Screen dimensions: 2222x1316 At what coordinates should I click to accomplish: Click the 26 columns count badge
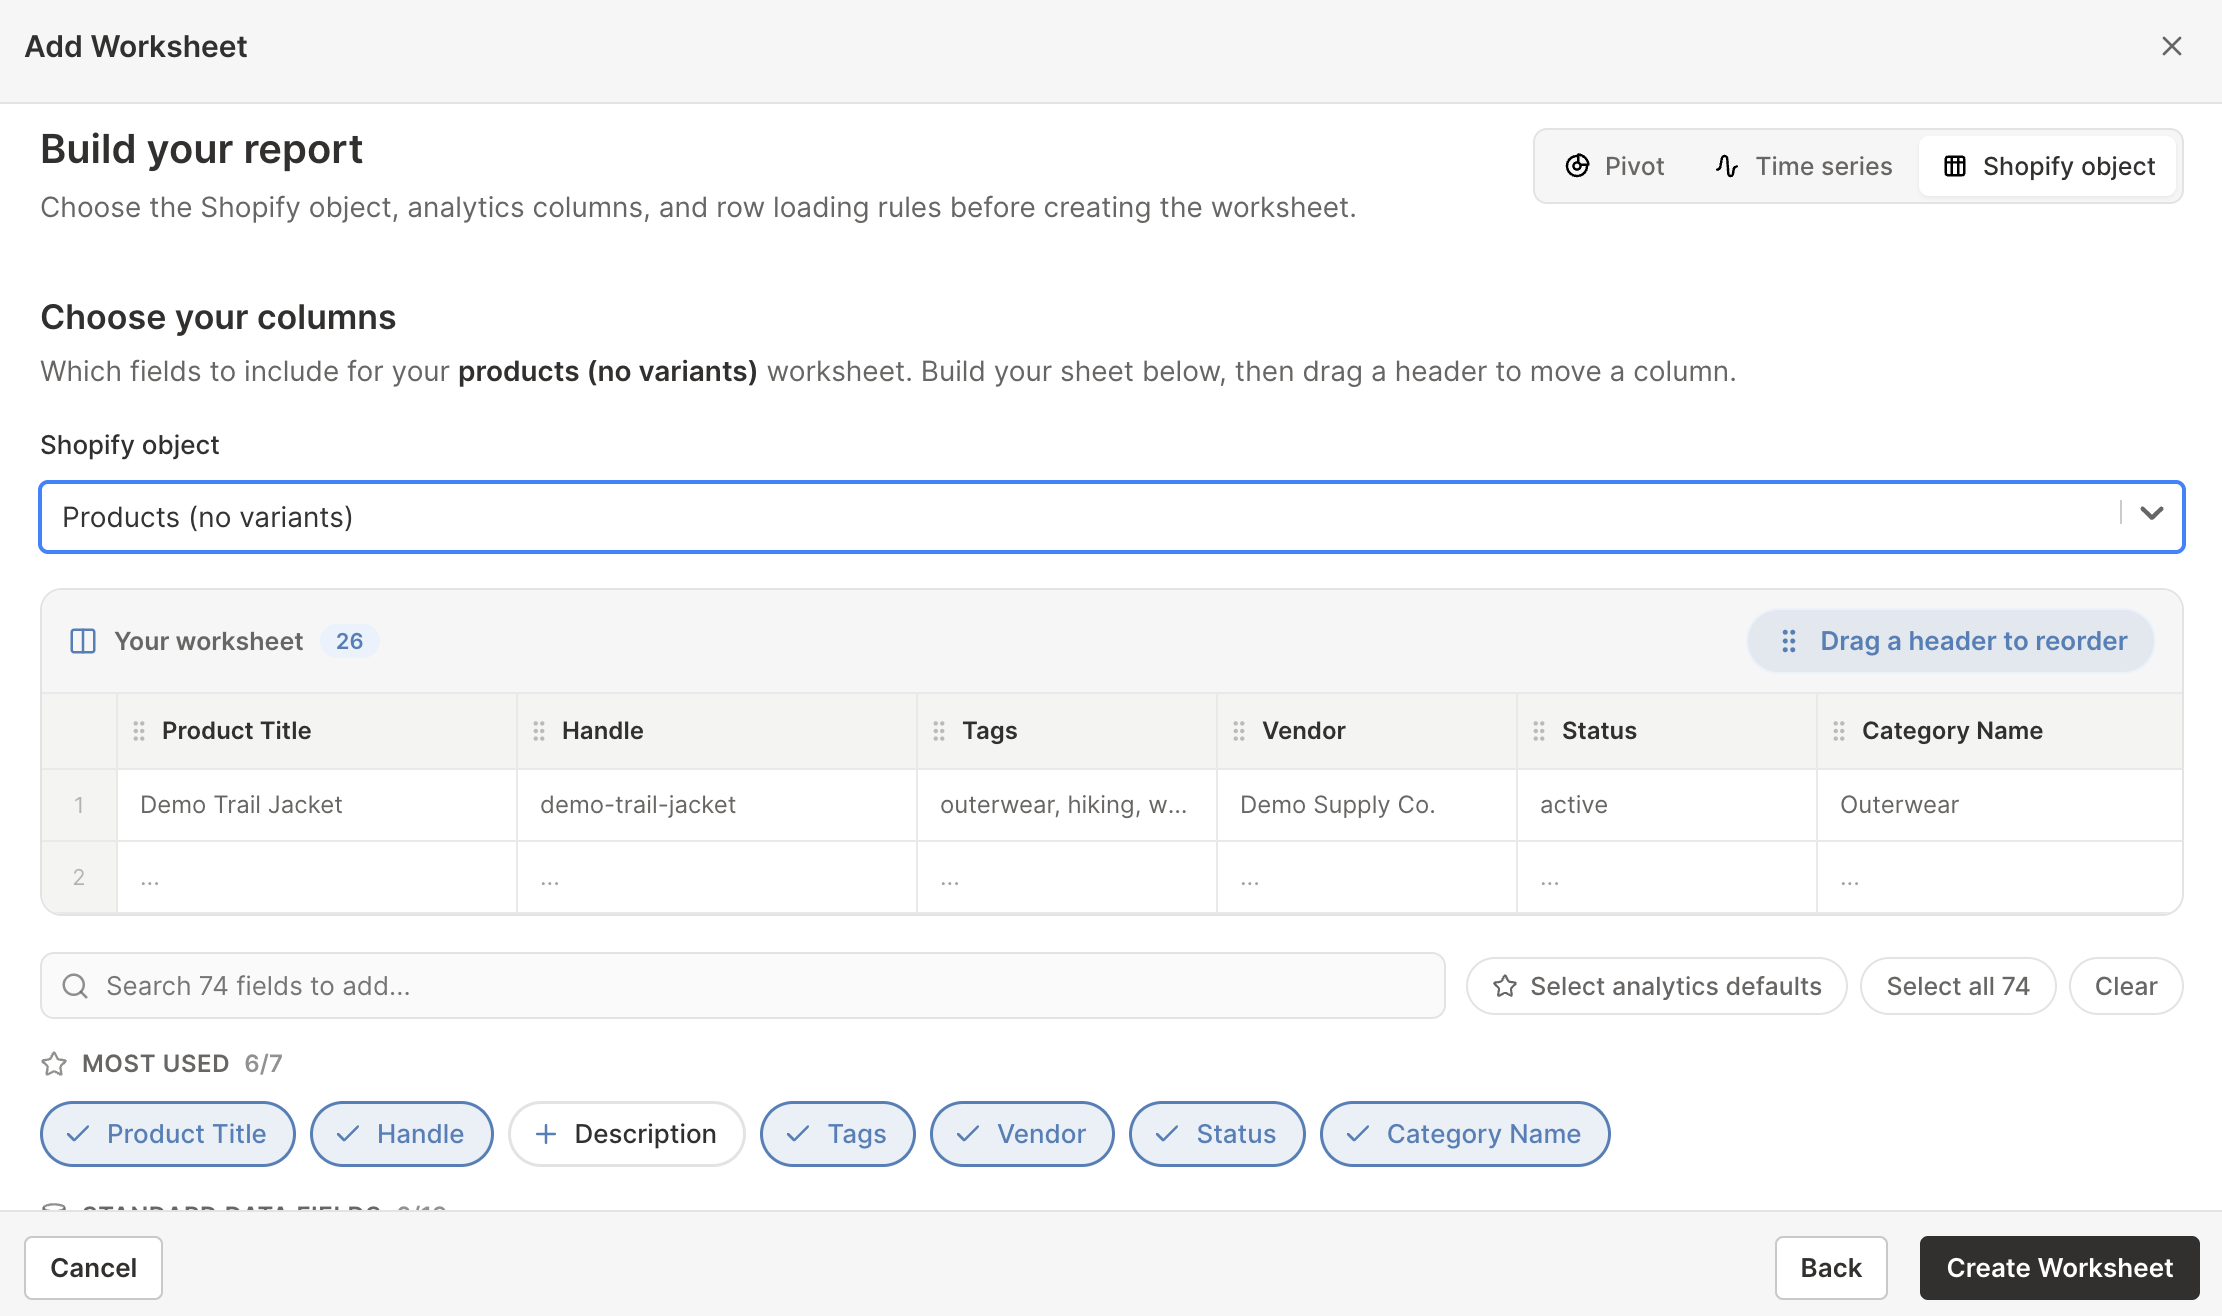tap(349, 641)
